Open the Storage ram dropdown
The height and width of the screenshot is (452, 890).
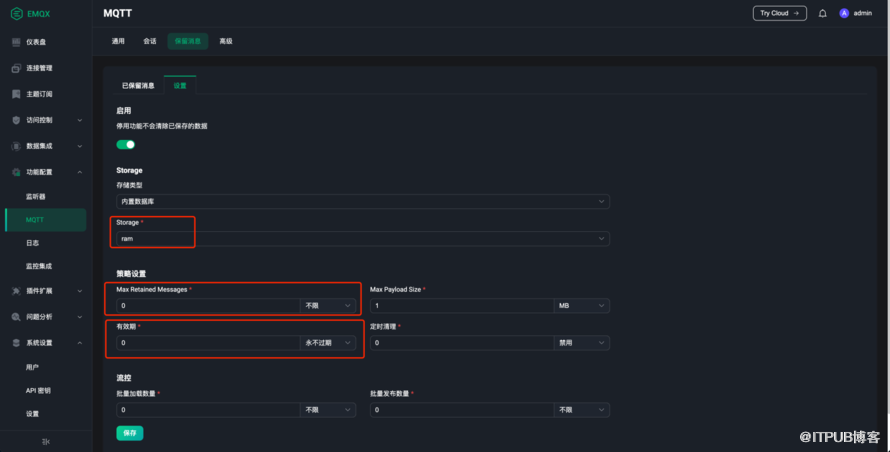[363, 238]
